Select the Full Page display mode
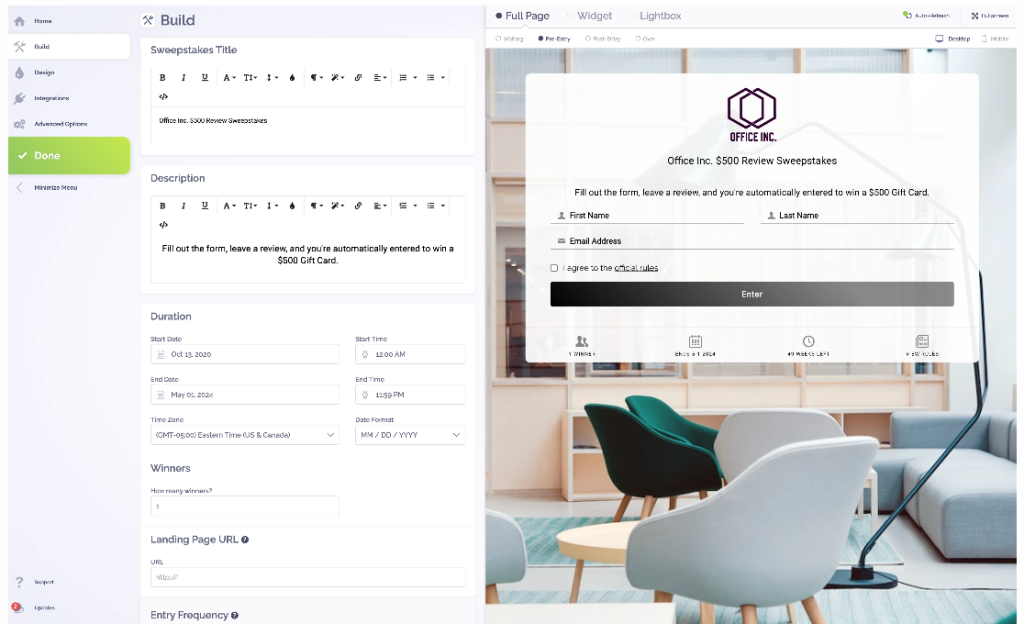This screenshot has height=624, width=1024. (522, 16)
